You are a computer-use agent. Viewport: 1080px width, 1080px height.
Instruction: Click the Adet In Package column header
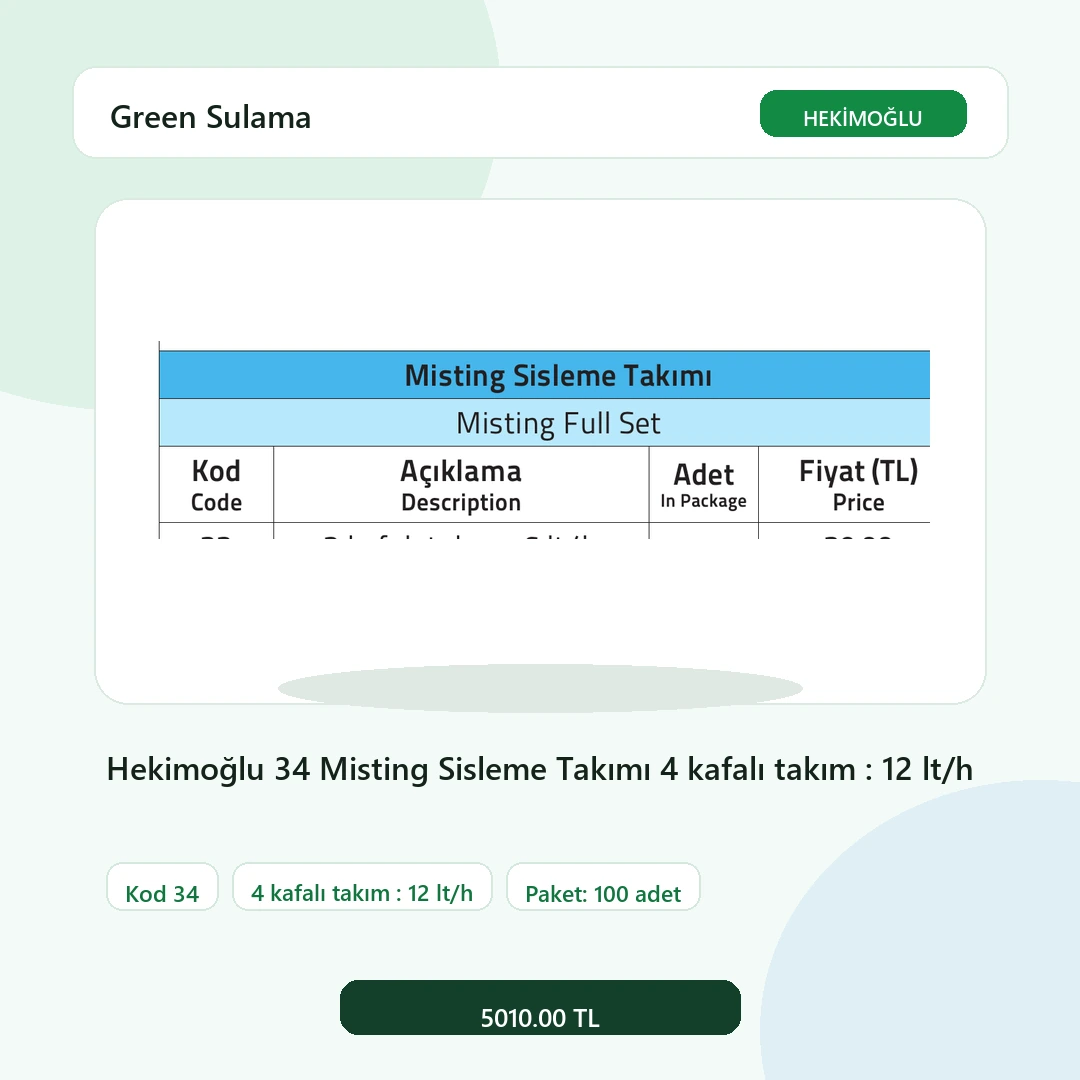click(703, 485)
